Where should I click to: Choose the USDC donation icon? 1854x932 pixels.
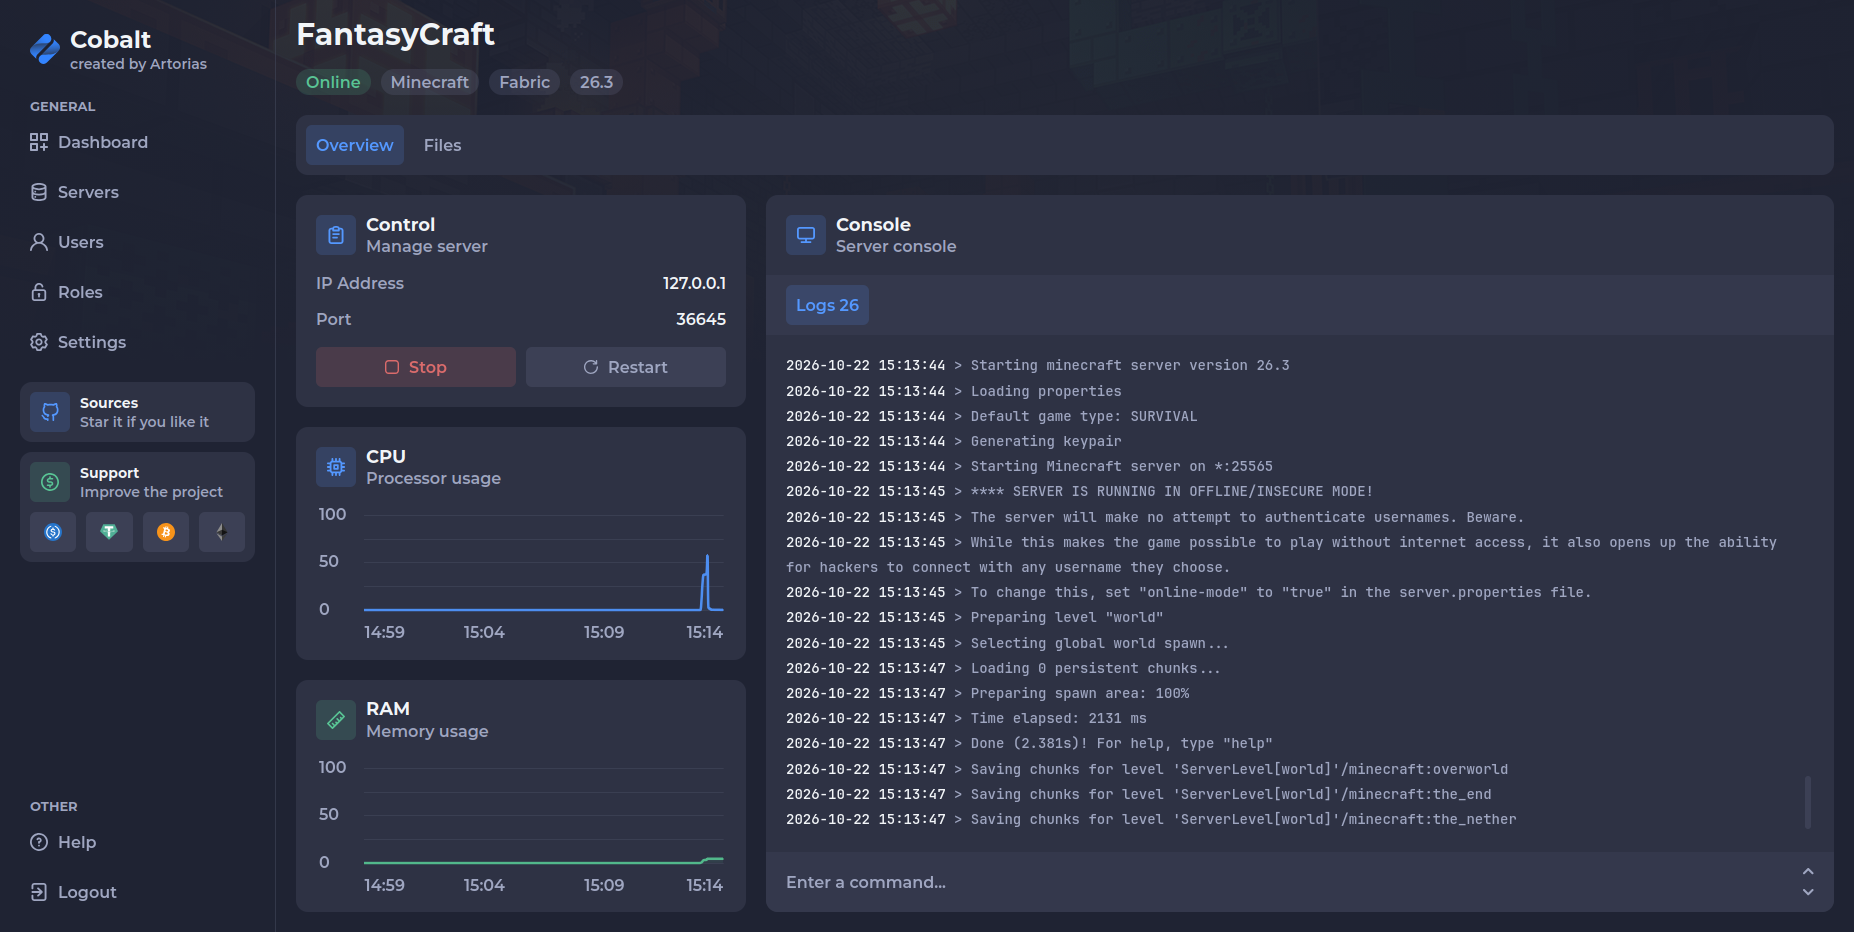tap(53, 532)
